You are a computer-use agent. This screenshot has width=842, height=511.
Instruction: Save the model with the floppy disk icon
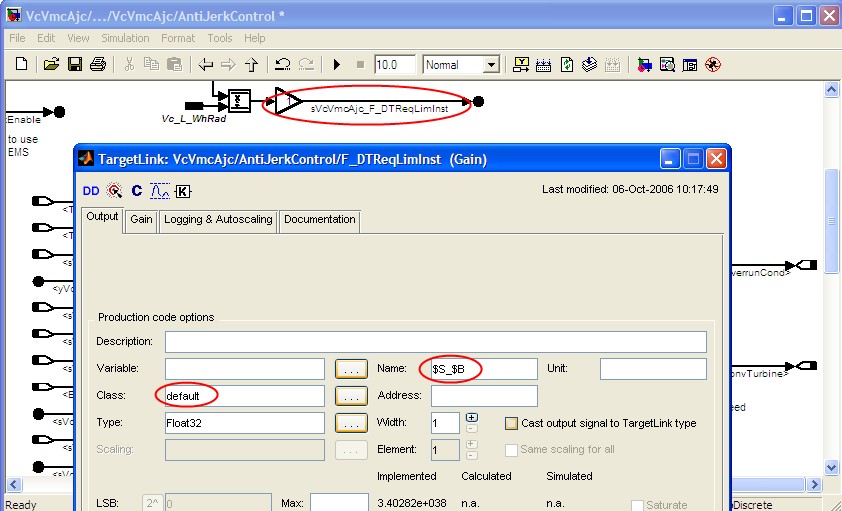coord(74,65)
